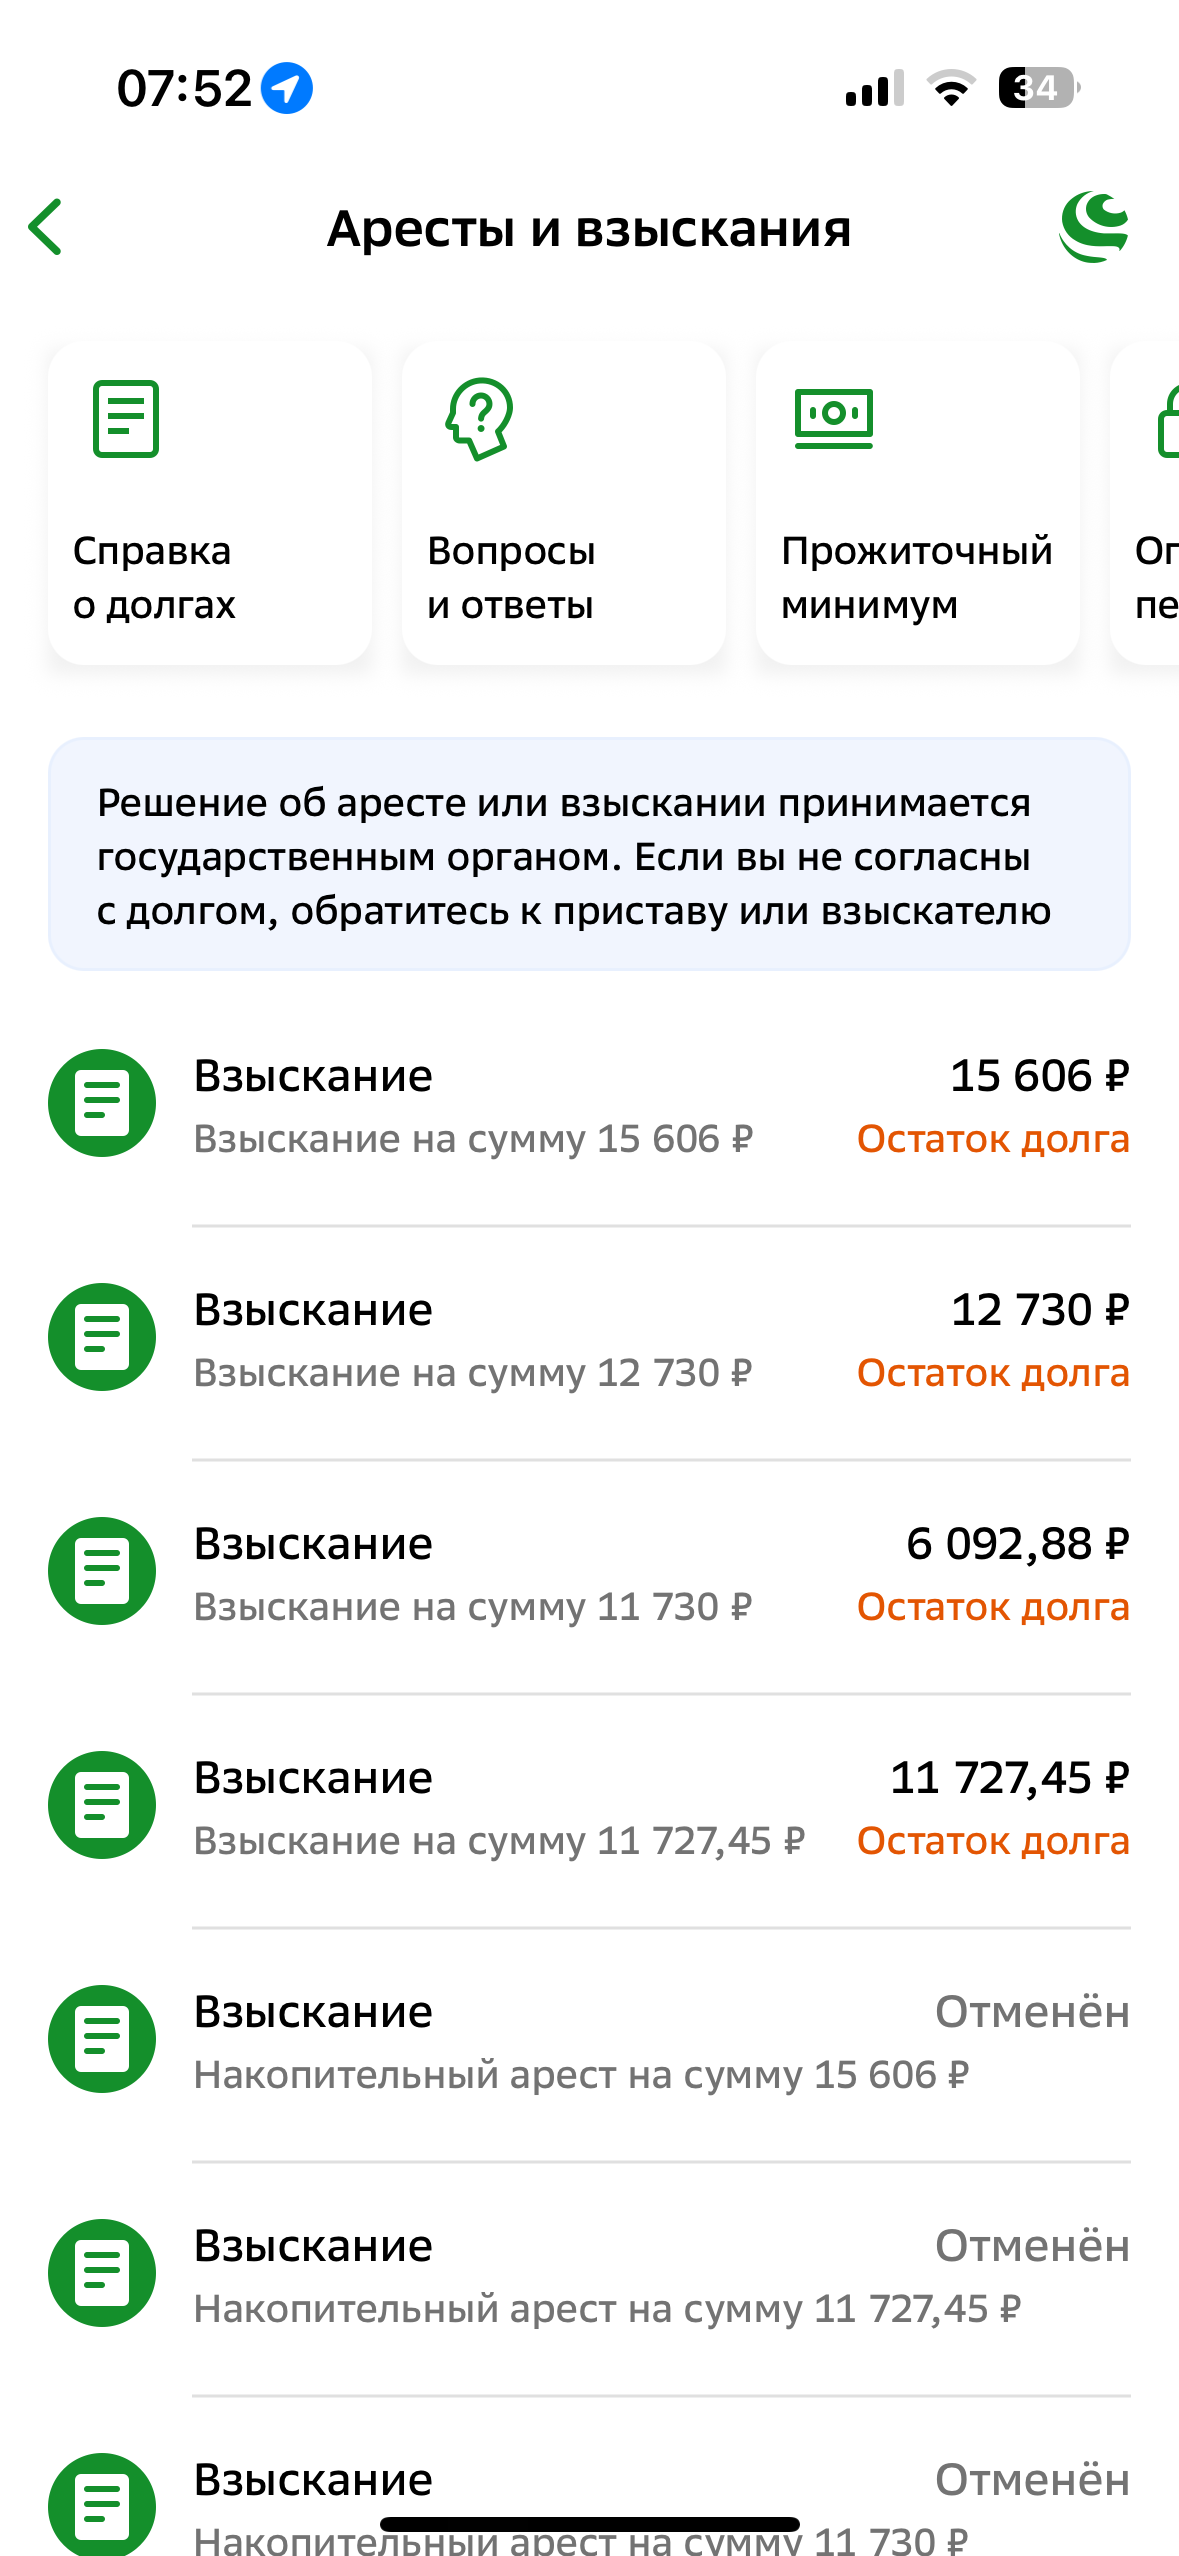The height and width of the screenshot is (2556, 1179).
Task: Open the Справка о долгах document icon
Action: point(125,421)
